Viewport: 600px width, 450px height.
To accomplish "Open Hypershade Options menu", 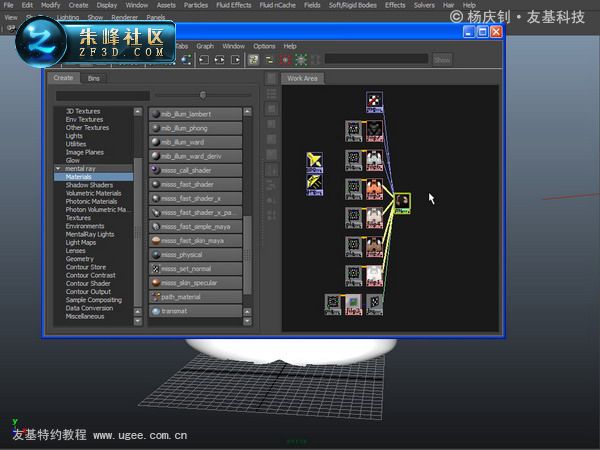I will pyautogui.click(x=264, y=46).
